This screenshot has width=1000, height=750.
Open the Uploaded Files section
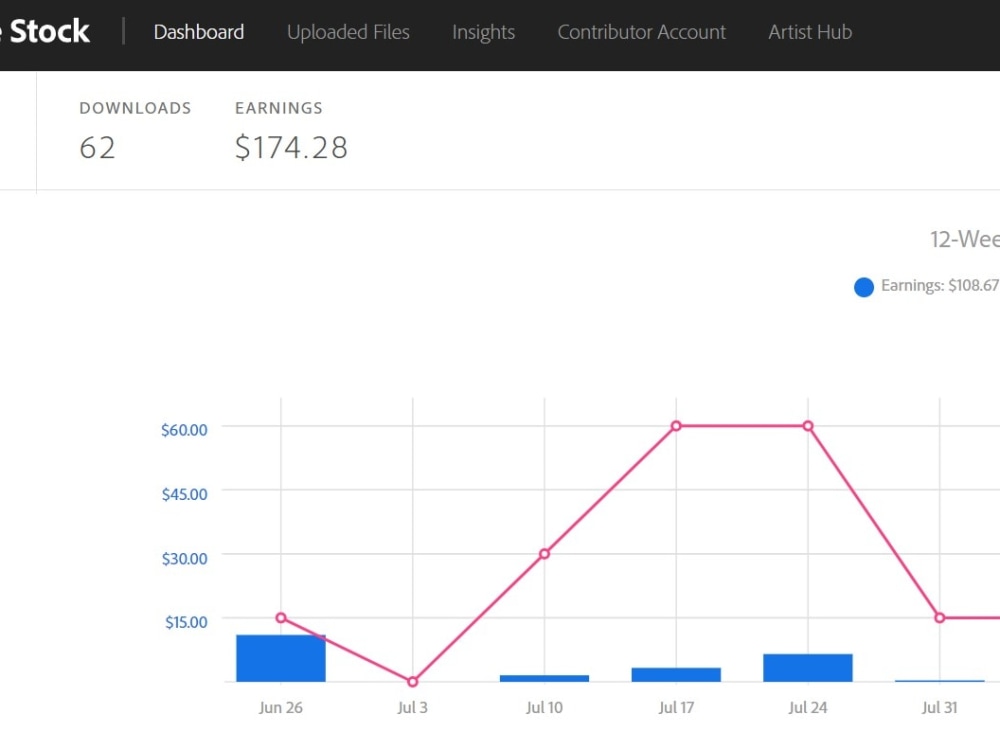[347, 32]
